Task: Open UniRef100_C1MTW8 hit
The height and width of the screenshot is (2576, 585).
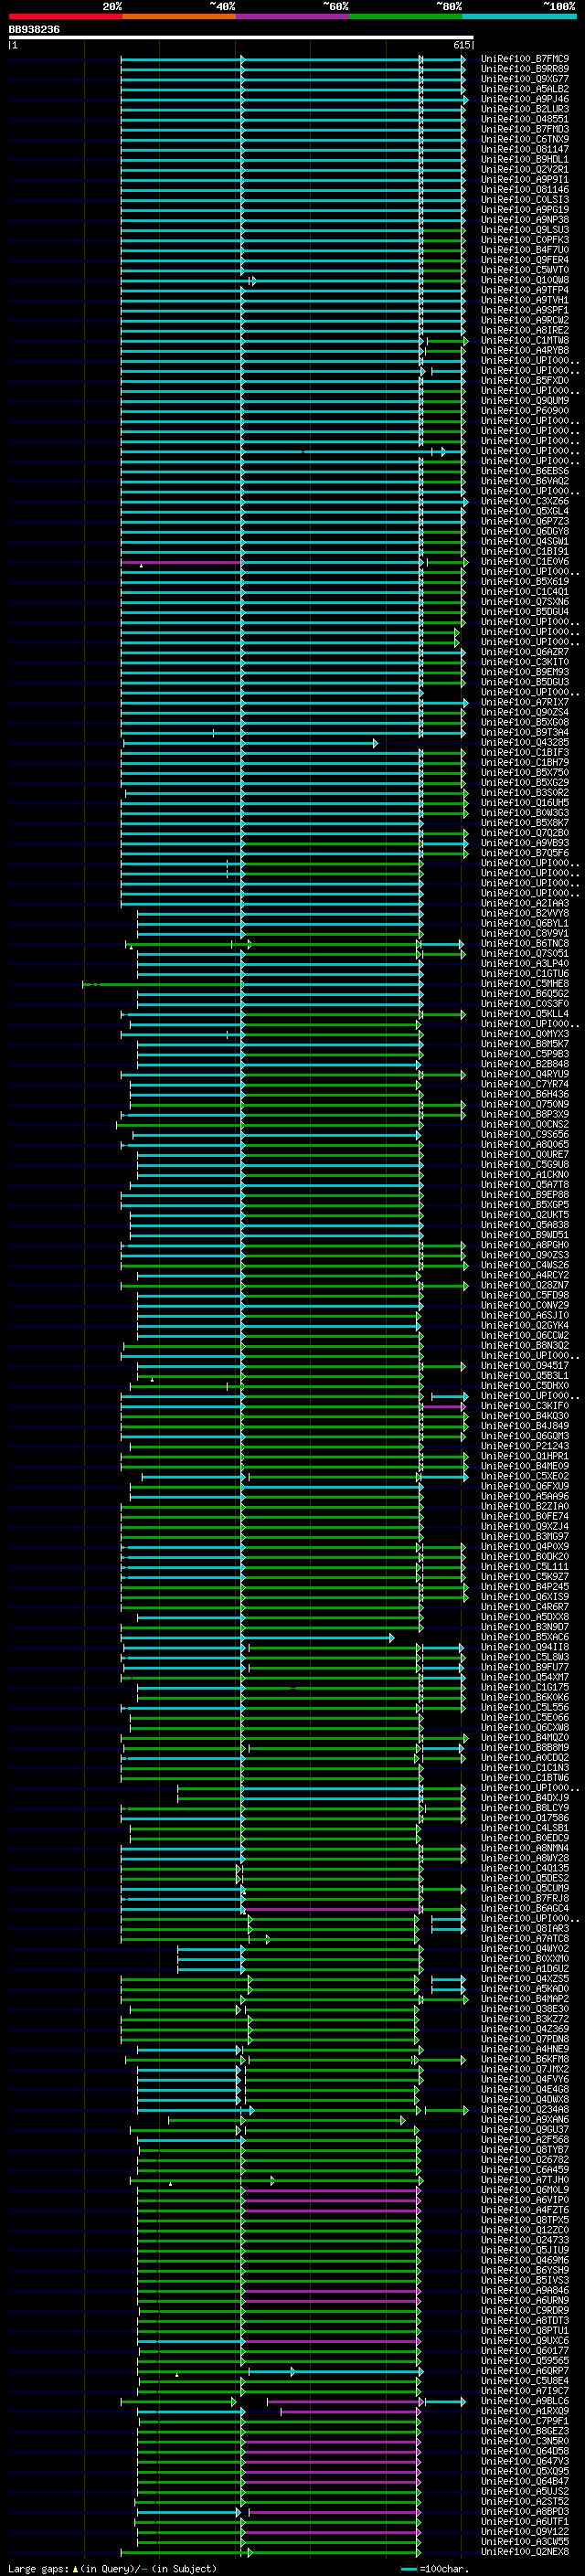Action: click(x=525, y=340)
